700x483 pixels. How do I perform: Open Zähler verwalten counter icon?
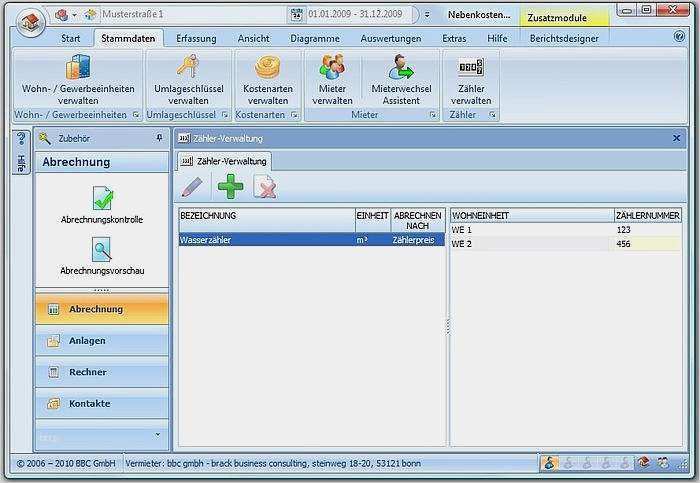(x=470, y=68)
